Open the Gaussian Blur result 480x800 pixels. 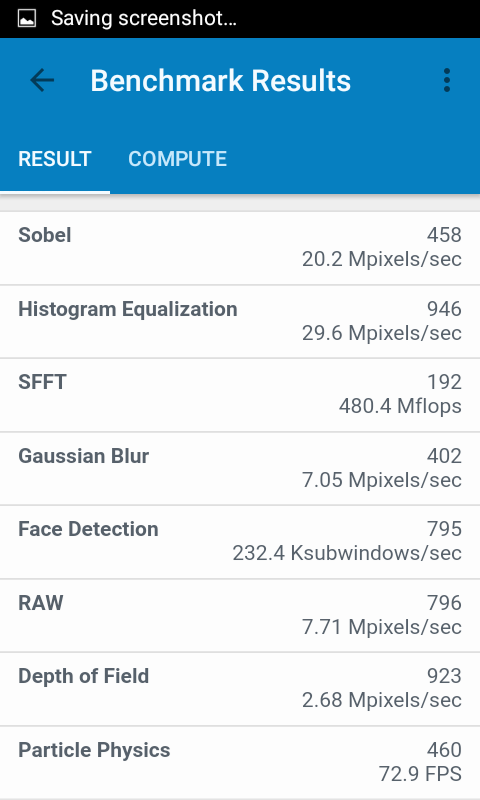click(x=240, y=468)
